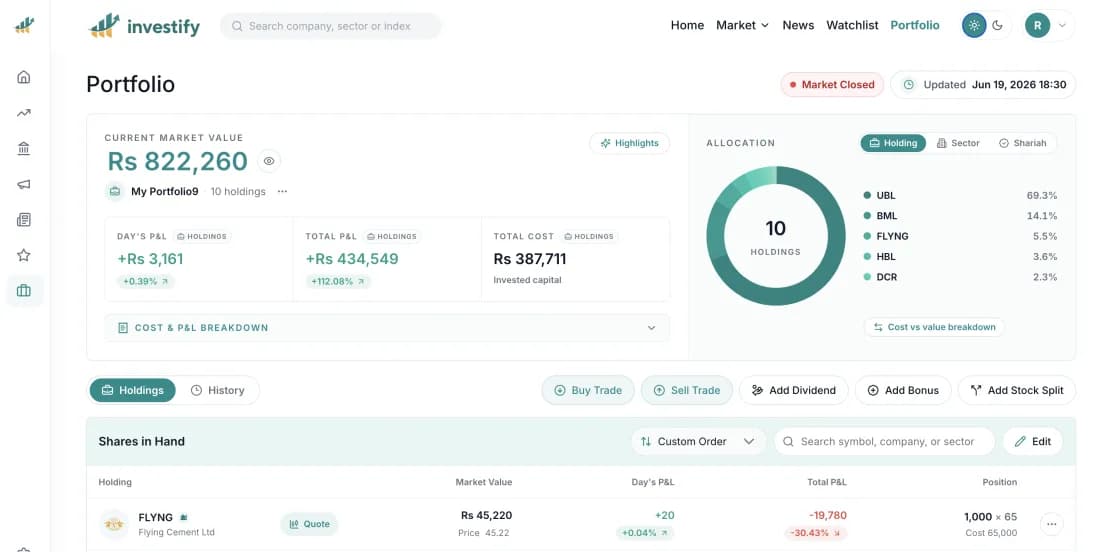This screenshot has height=552, width=1120.
Task: Focus the symbol, company, or sector search
Action: [x=884, y=441]
